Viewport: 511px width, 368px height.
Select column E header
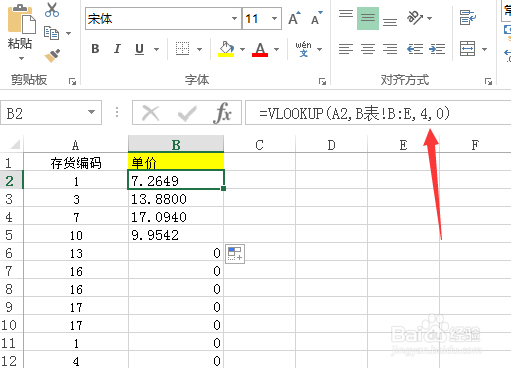tap(403, 145)
